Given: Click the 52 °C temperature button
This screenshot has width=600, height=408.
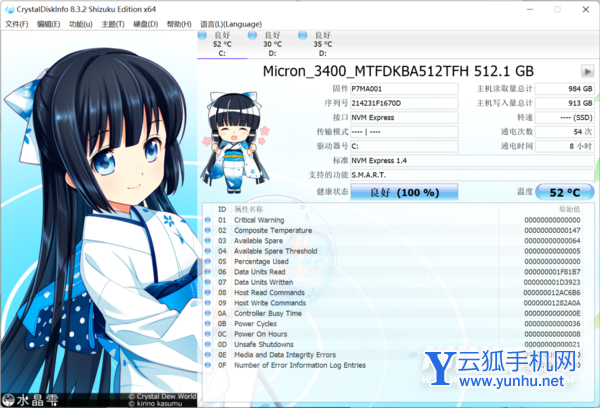Looking at the screenshot, I should coord(565,192).
